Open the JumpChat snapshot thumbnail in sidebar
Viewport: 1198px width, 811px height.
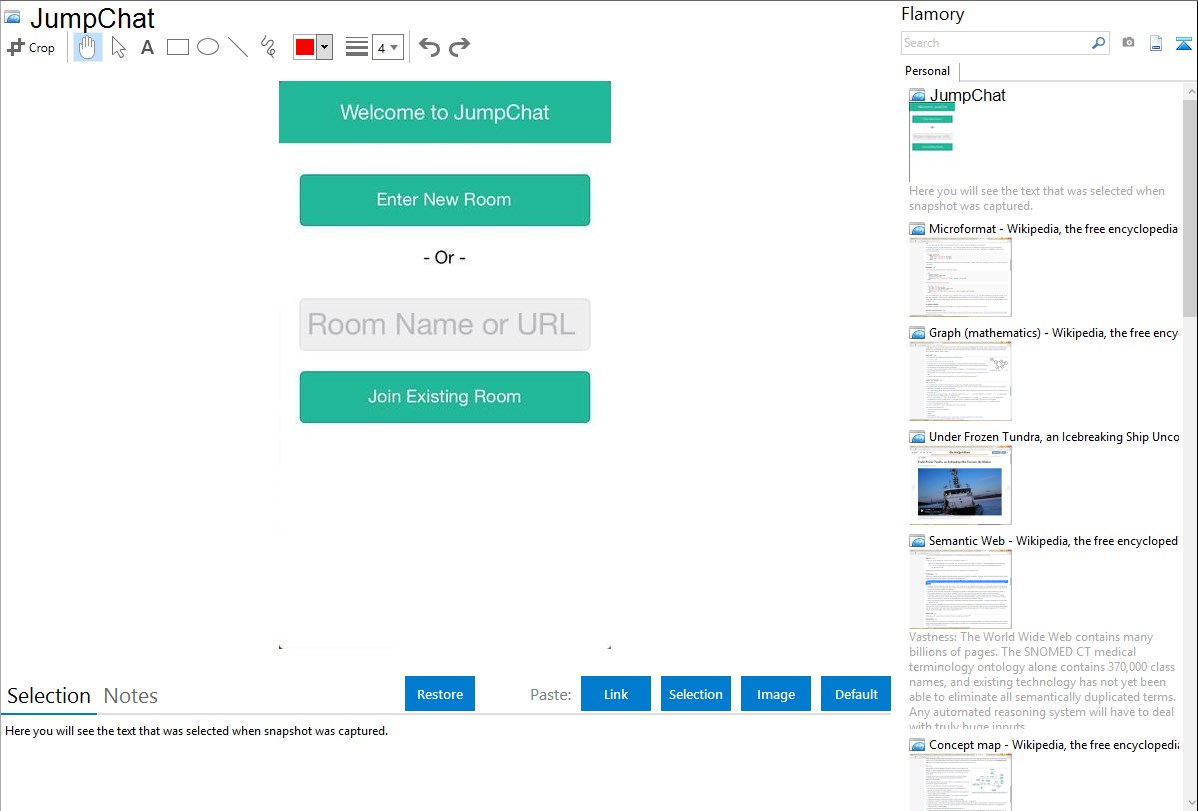932,141
